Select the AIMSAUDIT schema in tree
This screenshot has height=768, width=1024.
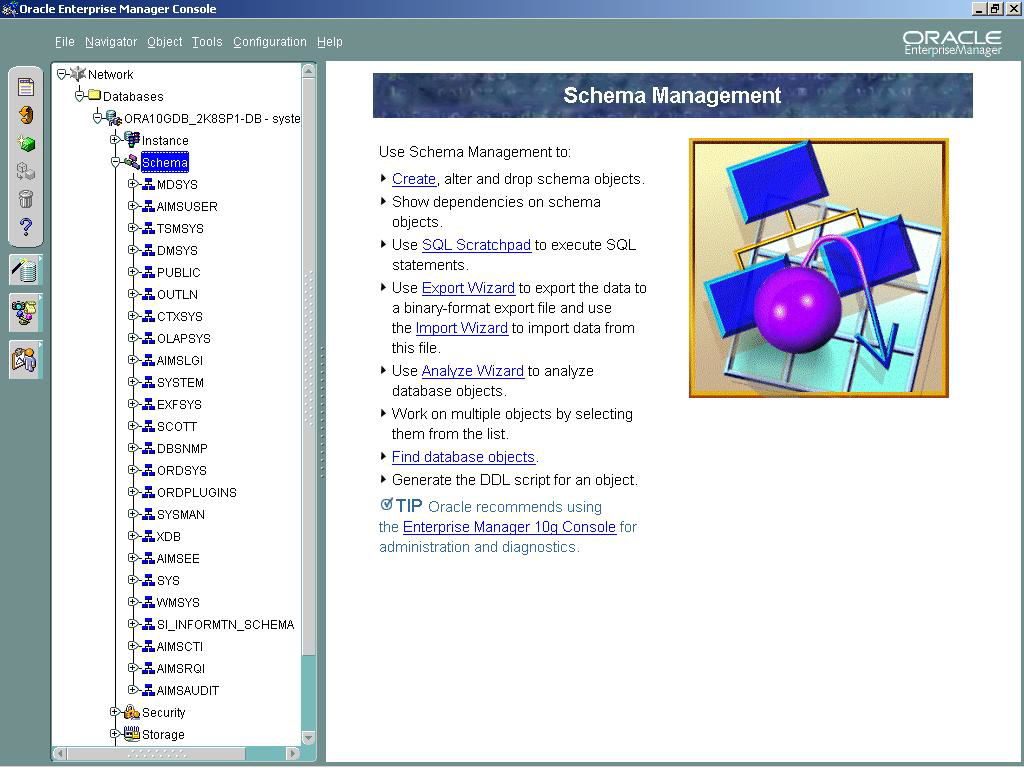[x=187, y=691]
